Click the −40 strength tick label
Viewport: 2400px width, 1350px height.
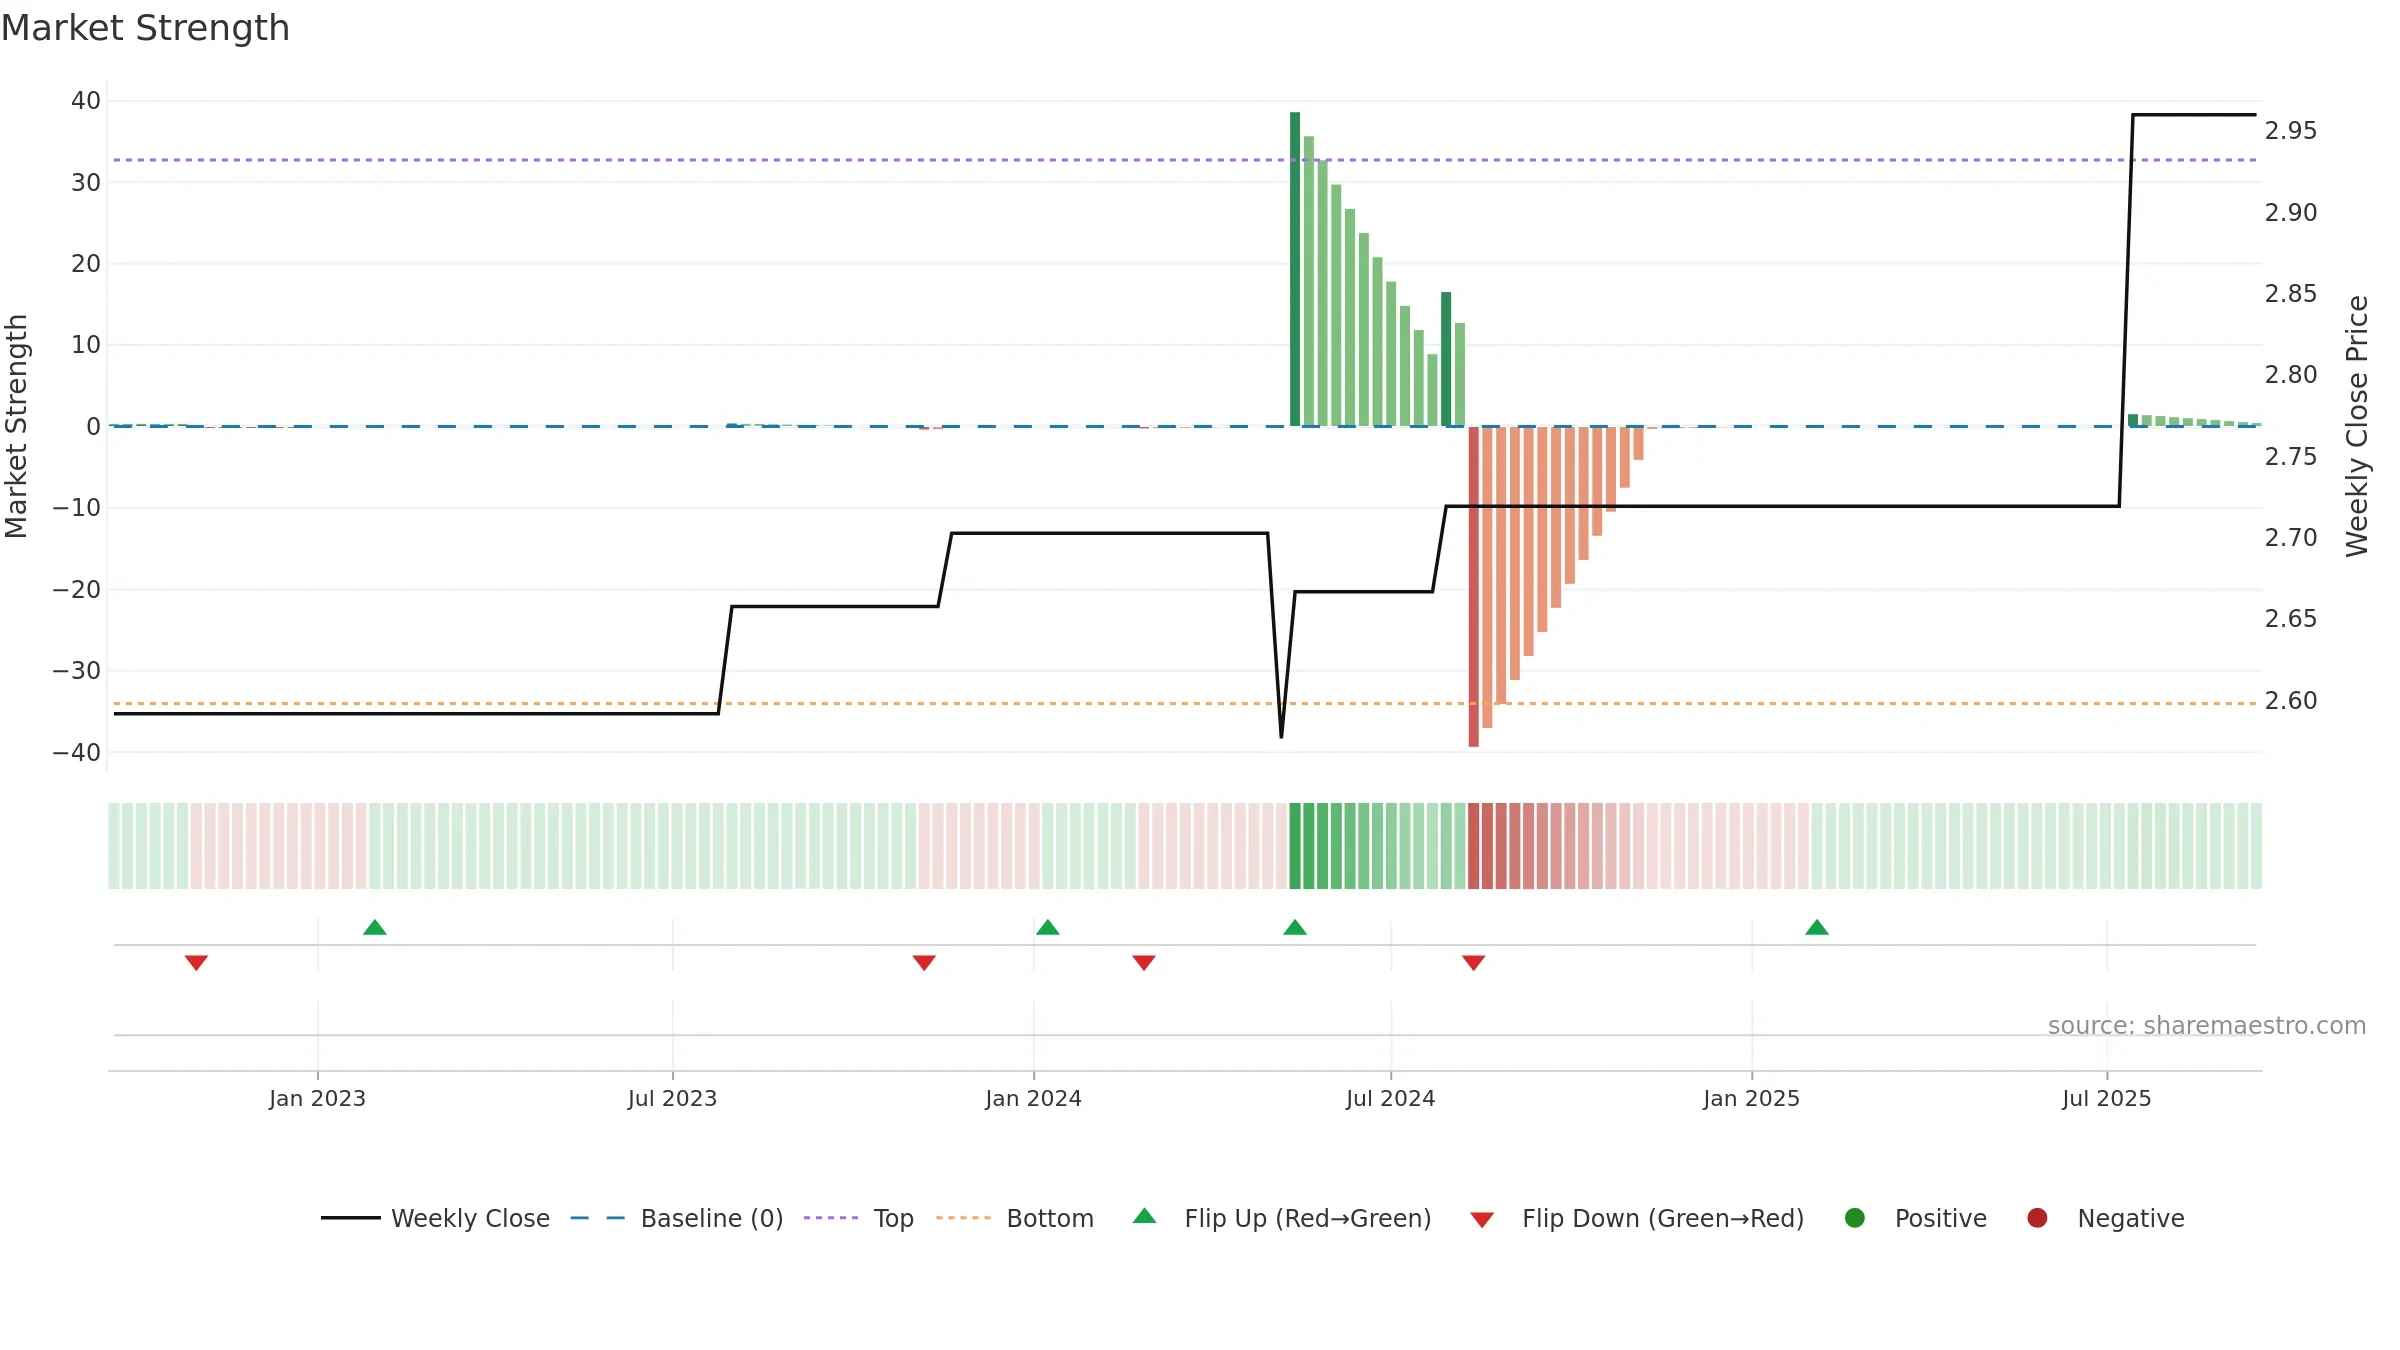[x=77, y=752]
